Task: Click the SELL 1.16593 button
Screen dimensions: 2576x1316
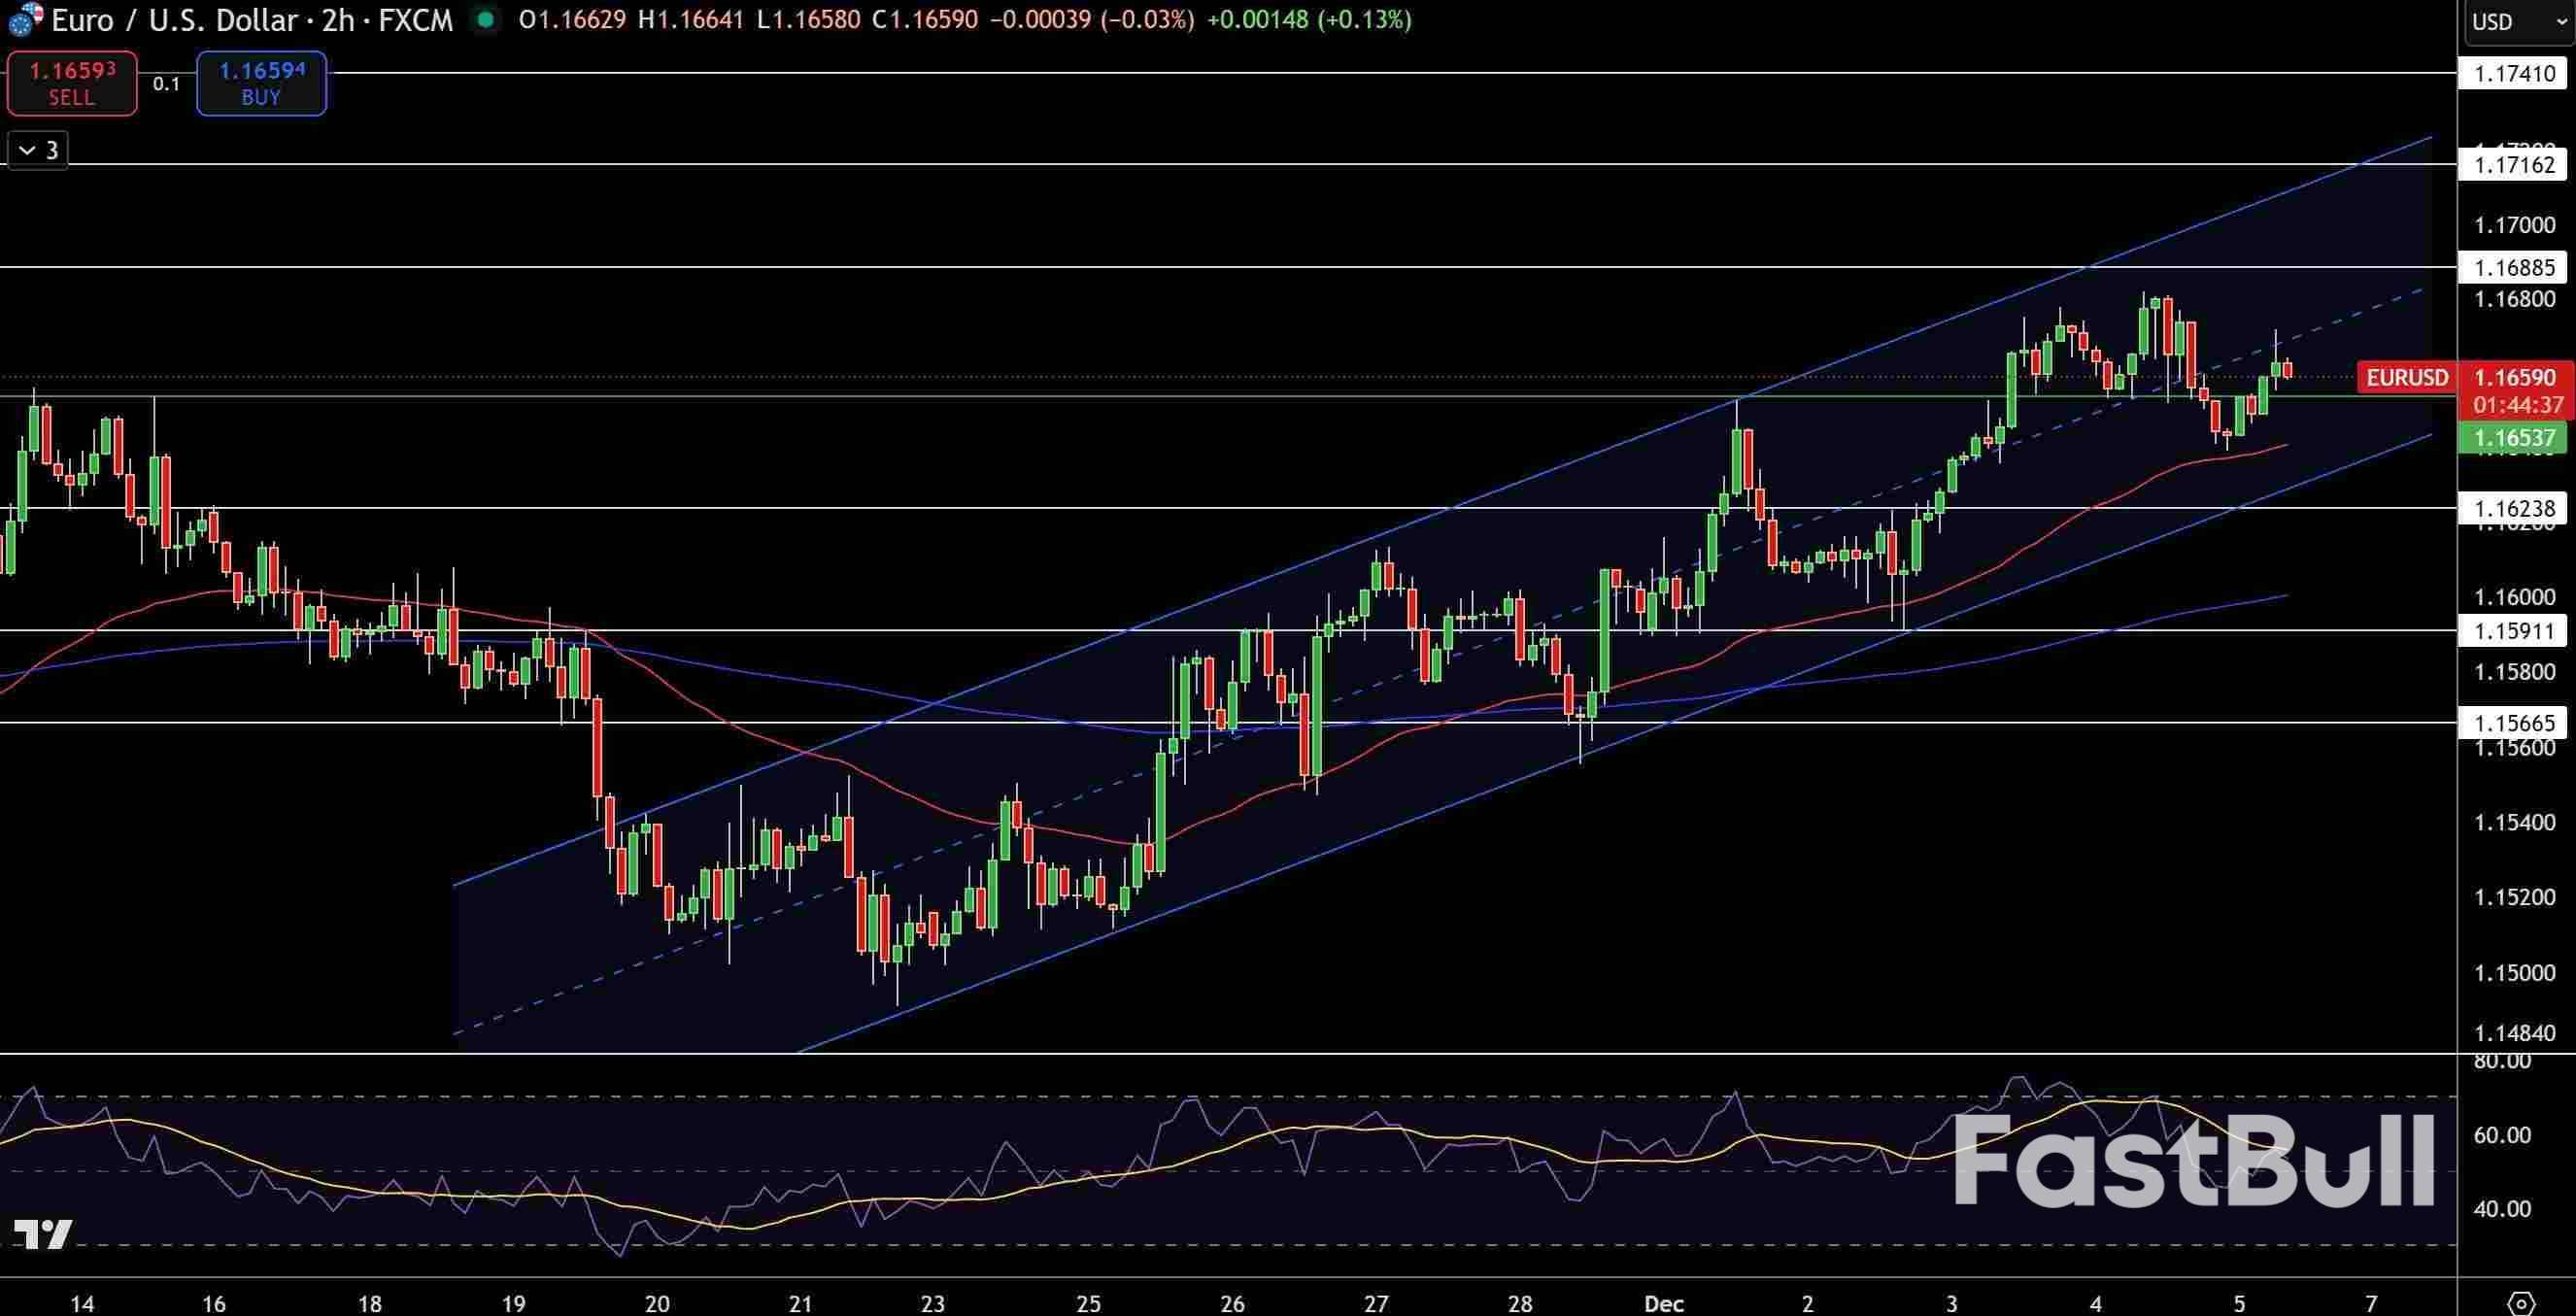Action: 72,83
